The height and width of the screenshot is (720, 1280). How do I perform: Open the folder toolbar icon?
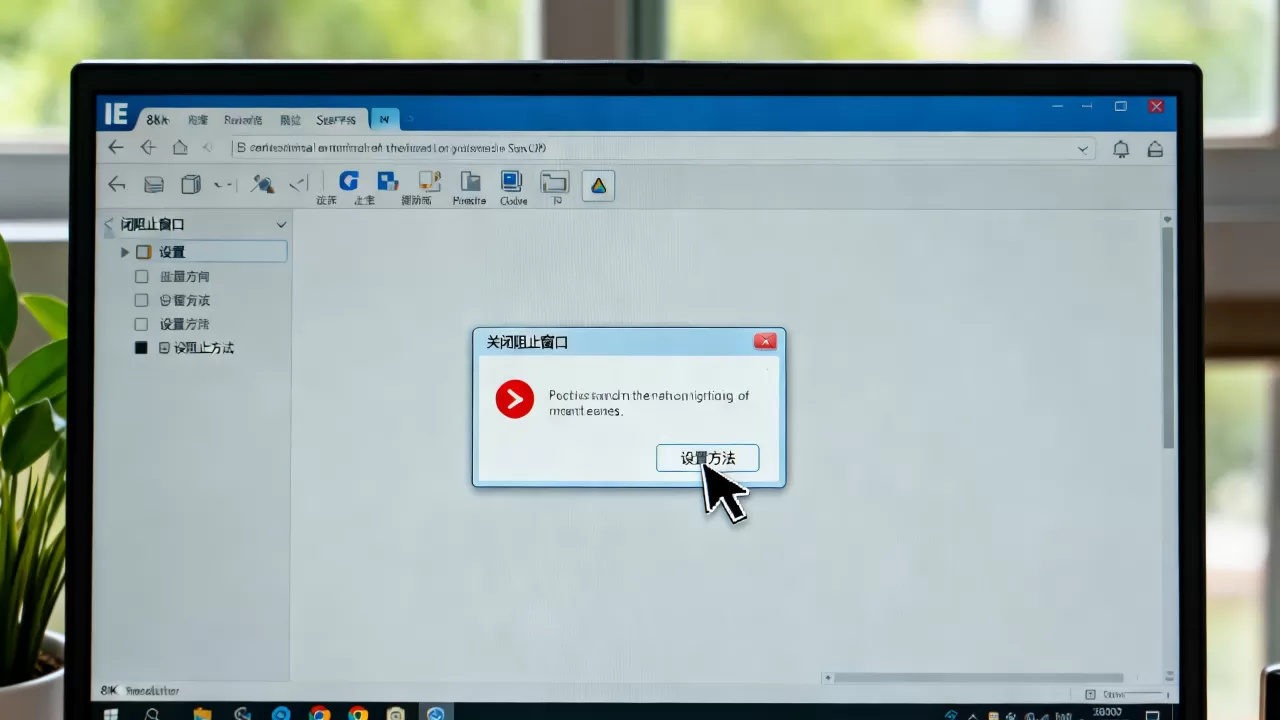(x=554, y=182)
